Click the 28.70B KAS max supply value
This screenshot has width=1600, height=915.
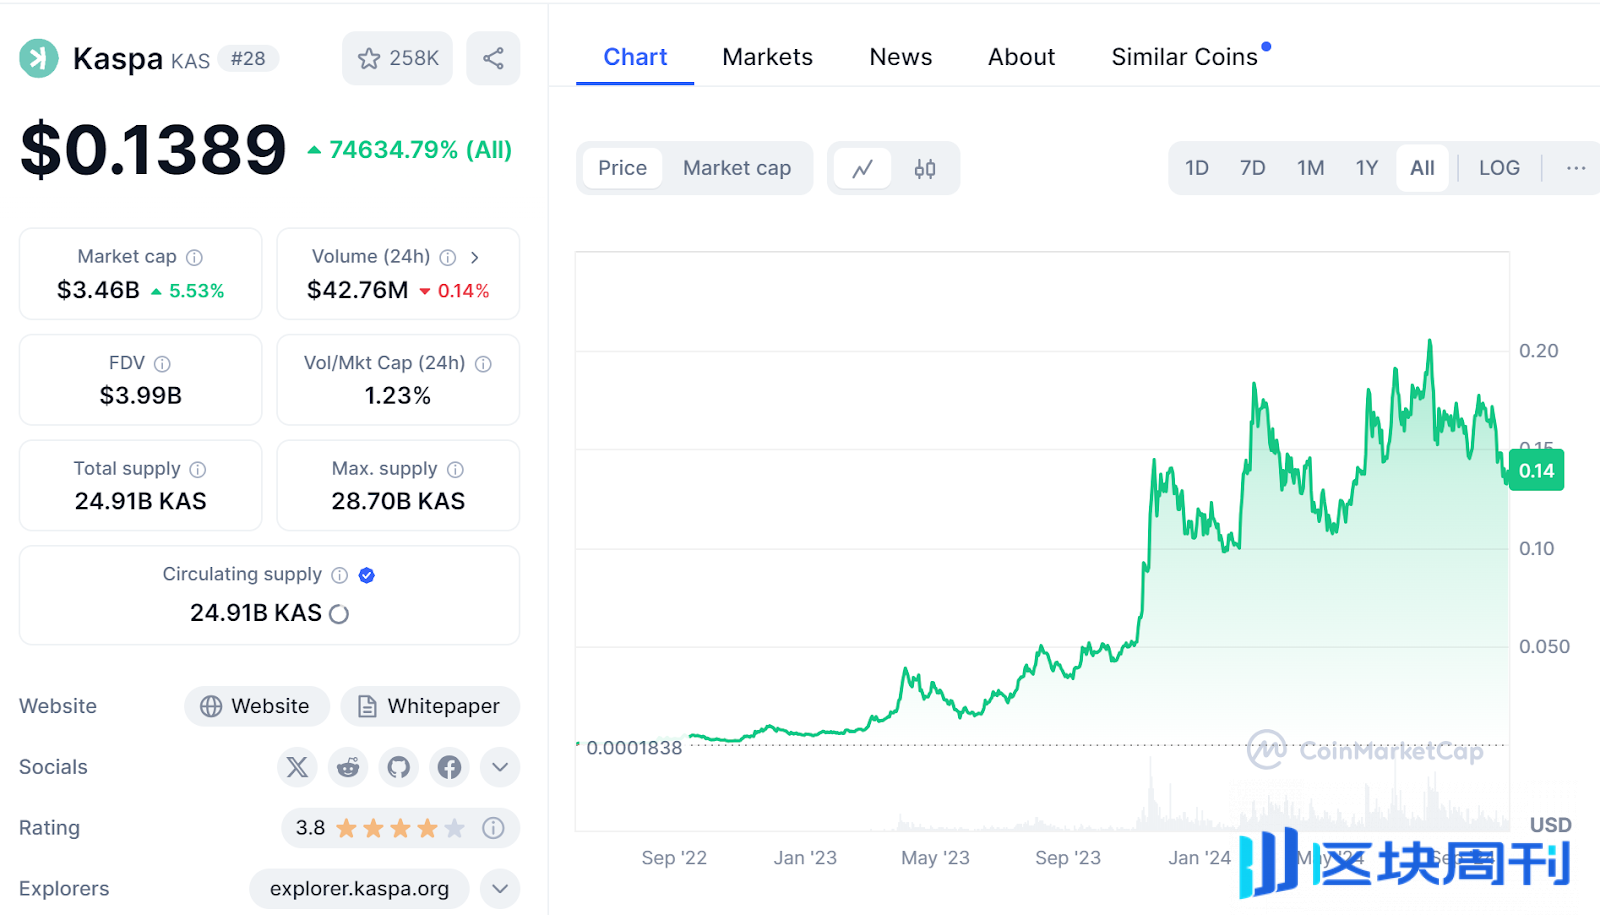398,501
